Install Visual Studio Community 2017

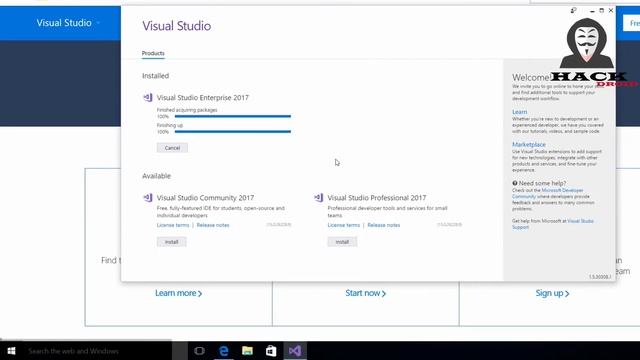point(171,242)
